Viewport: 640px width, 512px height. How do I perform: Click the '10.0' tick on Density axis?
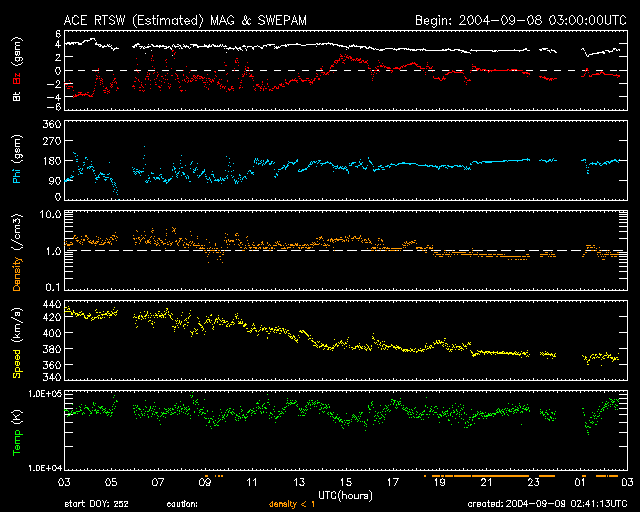coord(50,214)
